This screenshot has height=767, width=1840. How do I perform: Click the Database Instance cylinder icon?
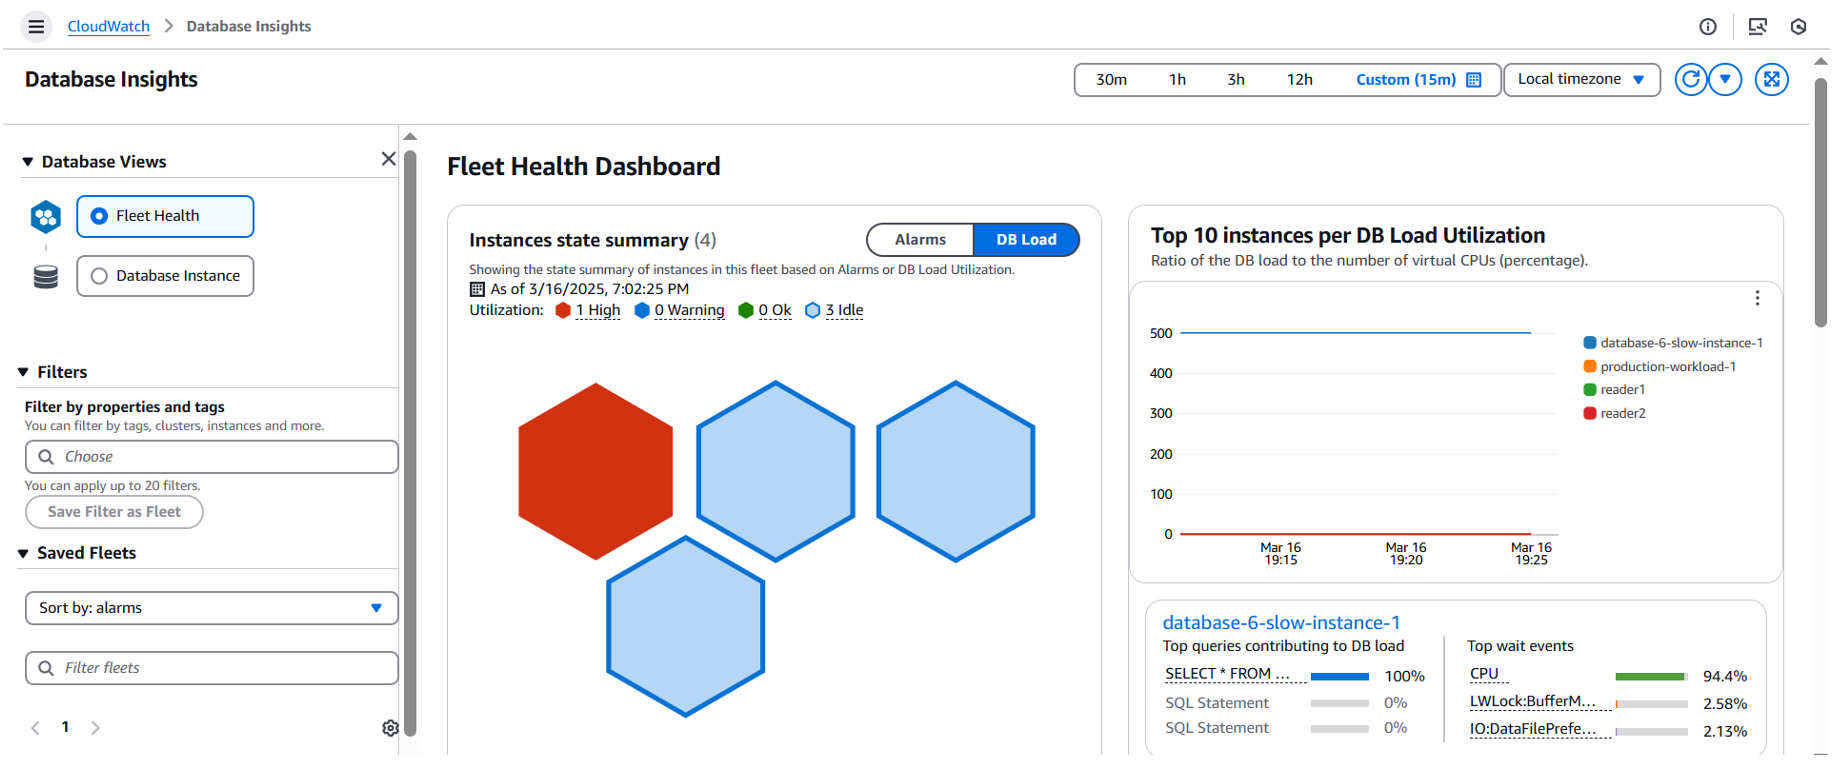tap(46, 277)
